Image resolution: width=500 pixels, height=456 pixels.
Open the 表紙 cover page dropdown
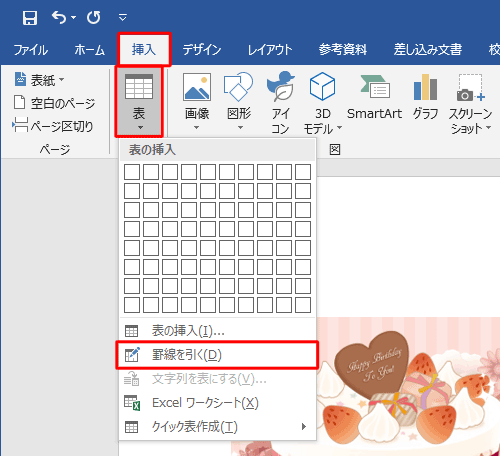click(39, 80)
